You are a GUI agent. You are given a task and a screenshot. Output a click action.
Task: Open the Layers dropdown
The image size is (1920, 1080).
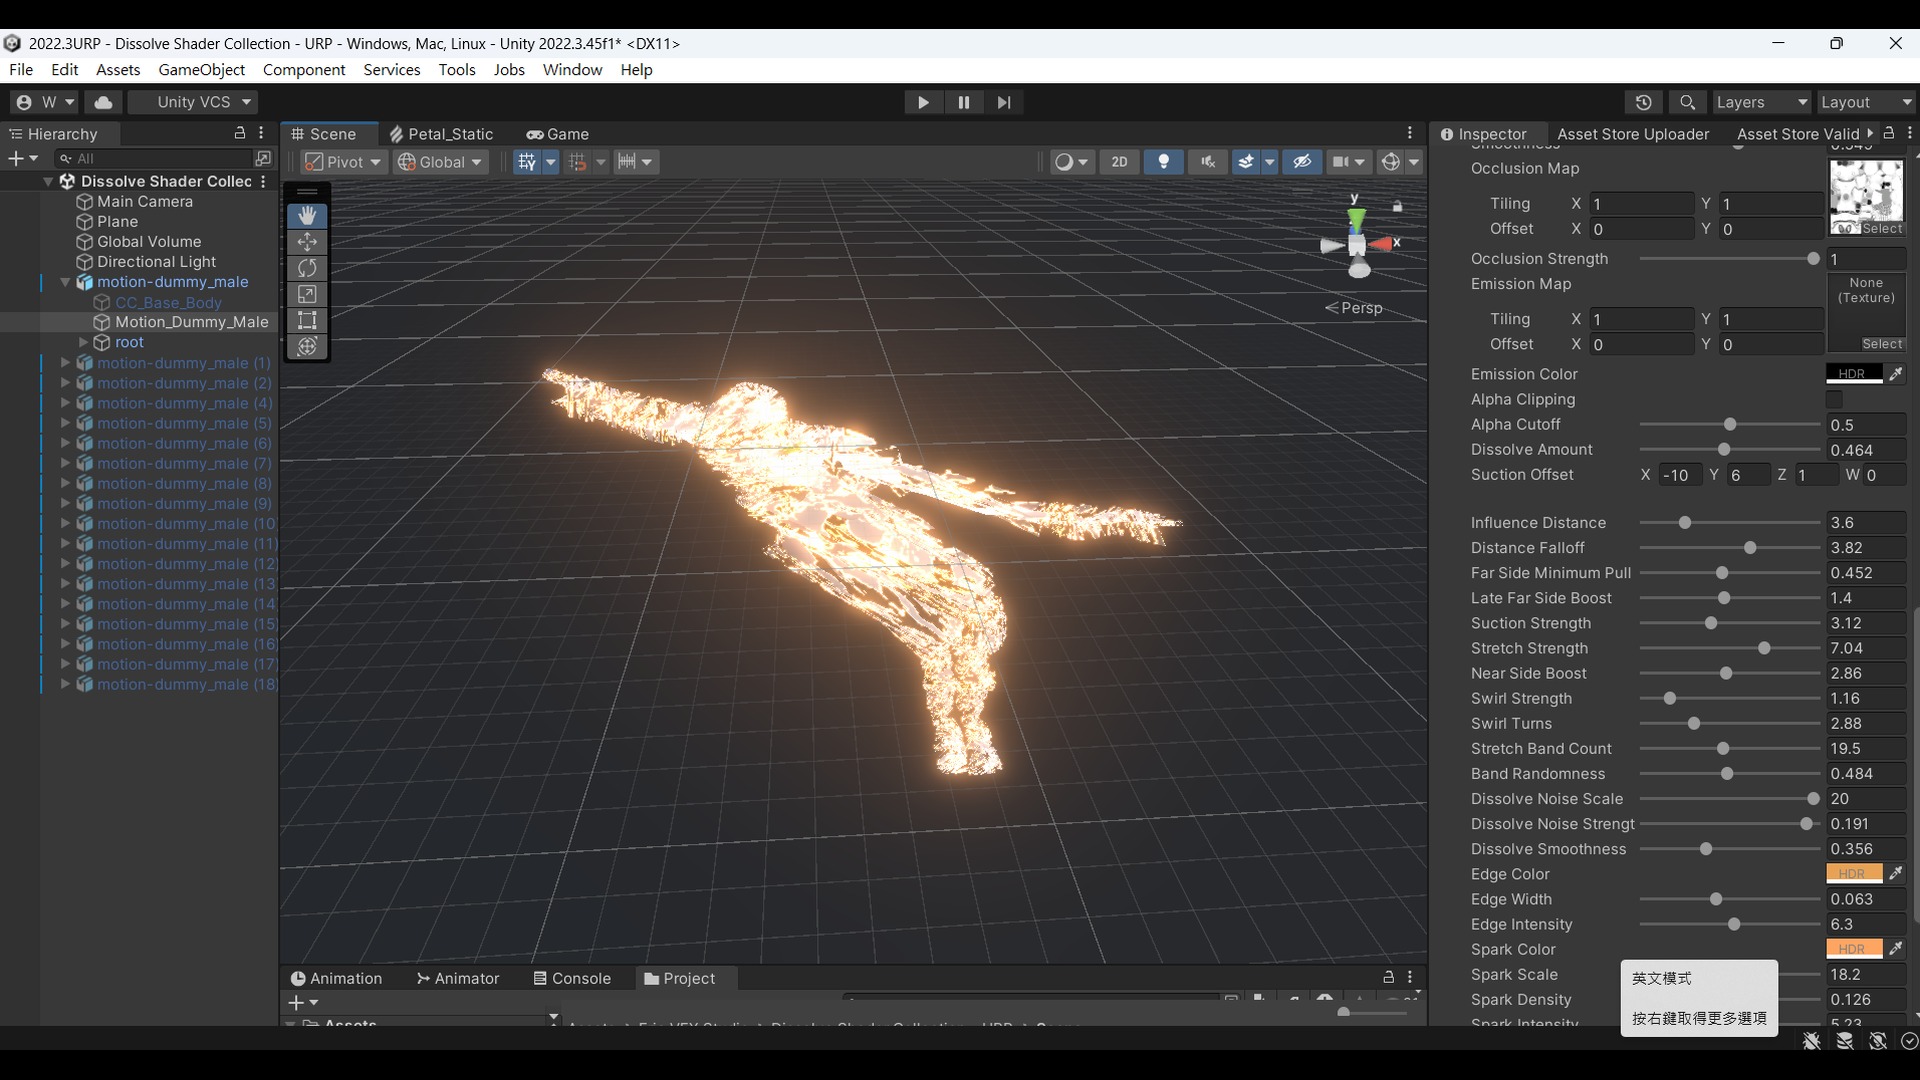(x=1761, y=102)
